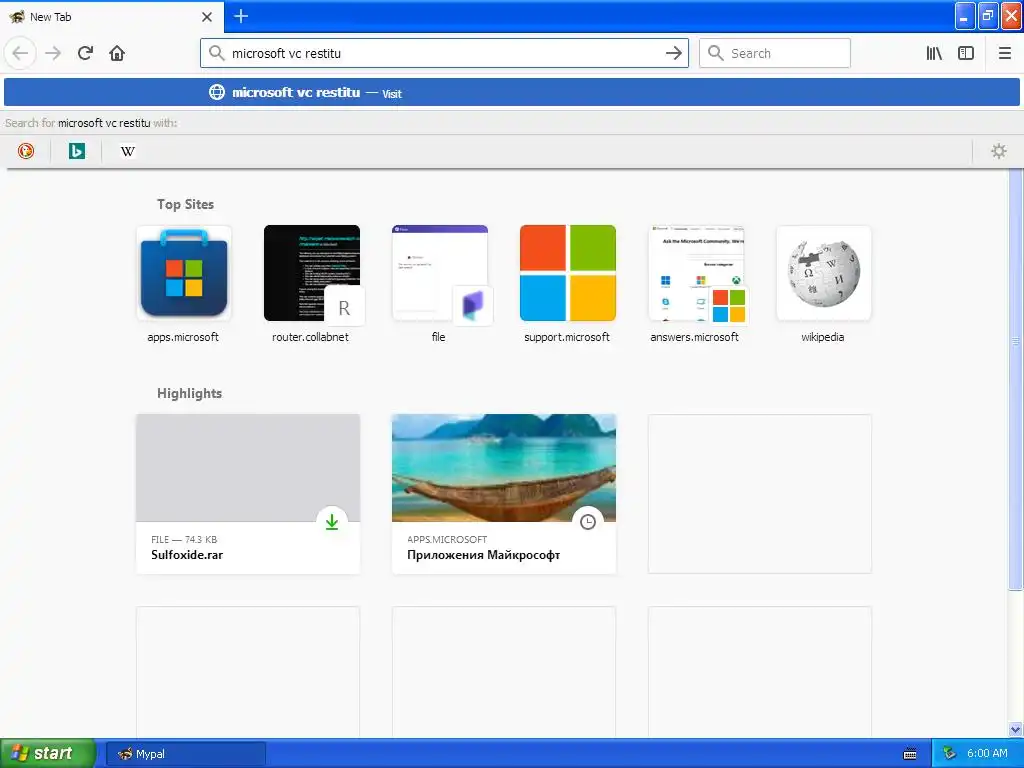Viewport: 1024px width, 768px height.
Task: Open the hamburger application menu
Action: (x=1004, y=53)
